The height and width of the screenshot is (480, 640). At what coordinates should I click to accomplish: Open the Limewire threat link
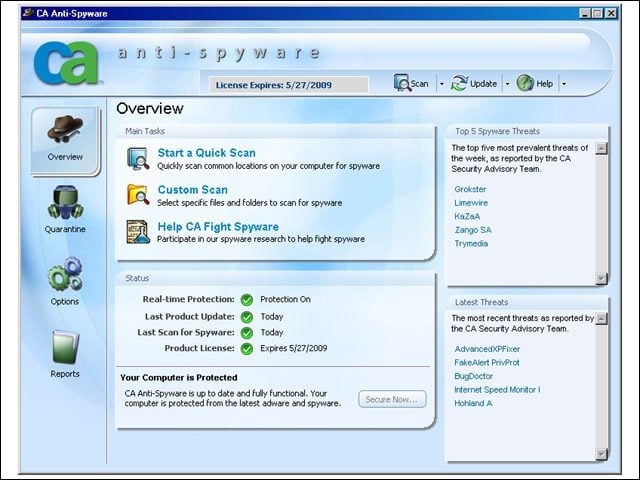pos(471,203)
